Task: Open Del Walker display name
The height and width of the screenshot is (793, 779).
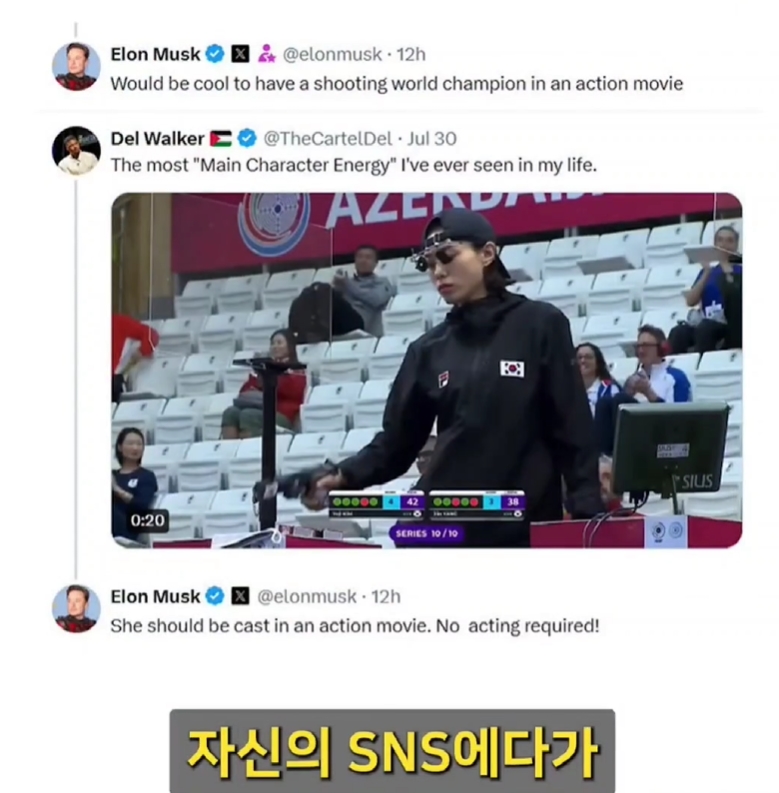Action: tap(157, 139)
